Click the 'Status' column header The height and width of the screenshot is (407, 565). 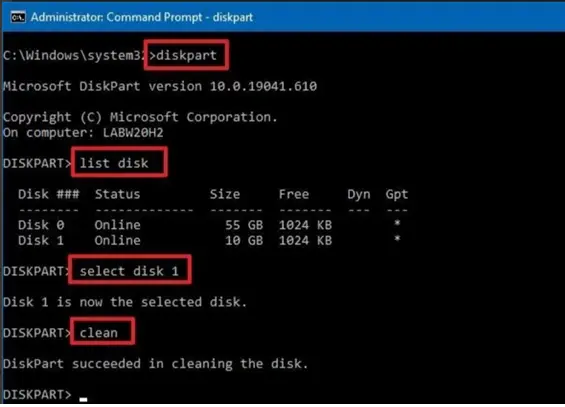(x=117, y=194)
